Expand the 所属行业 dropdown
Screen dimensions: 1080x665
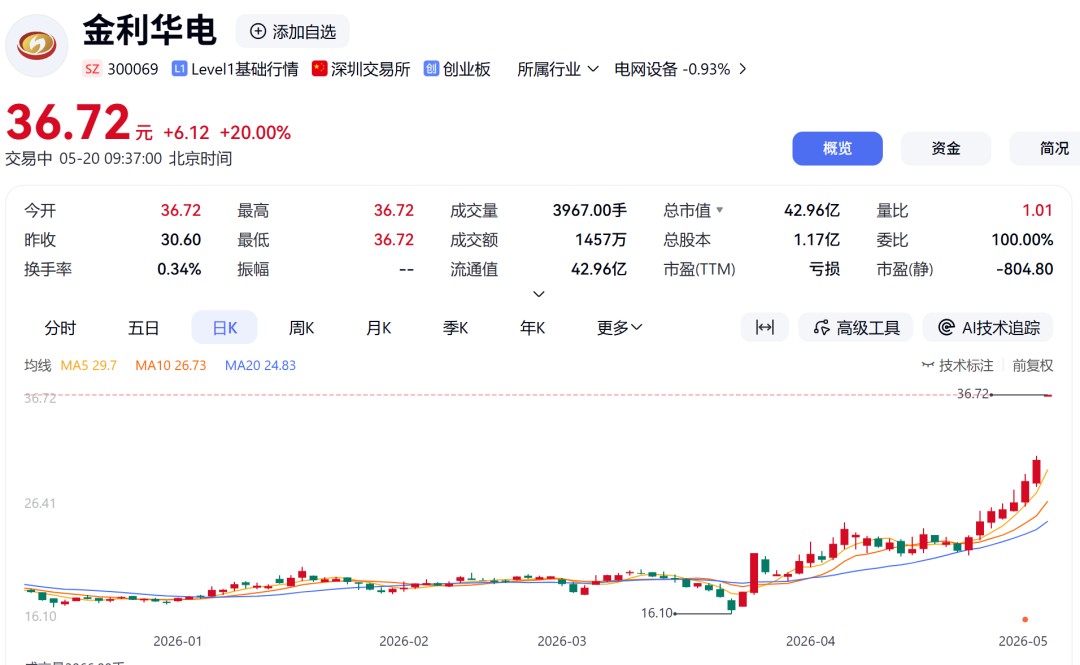pos(558,69)
